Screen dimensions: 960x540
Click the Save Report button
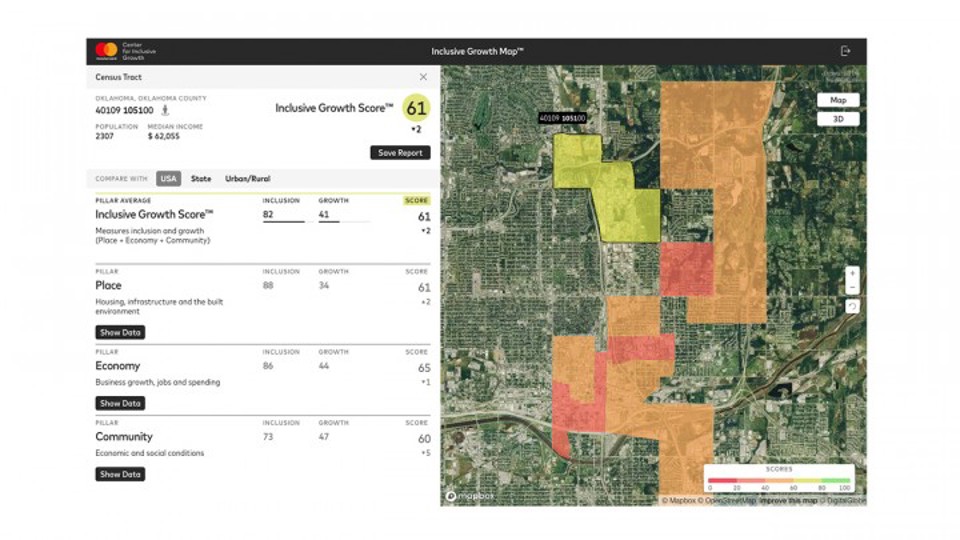coord(400,153)
